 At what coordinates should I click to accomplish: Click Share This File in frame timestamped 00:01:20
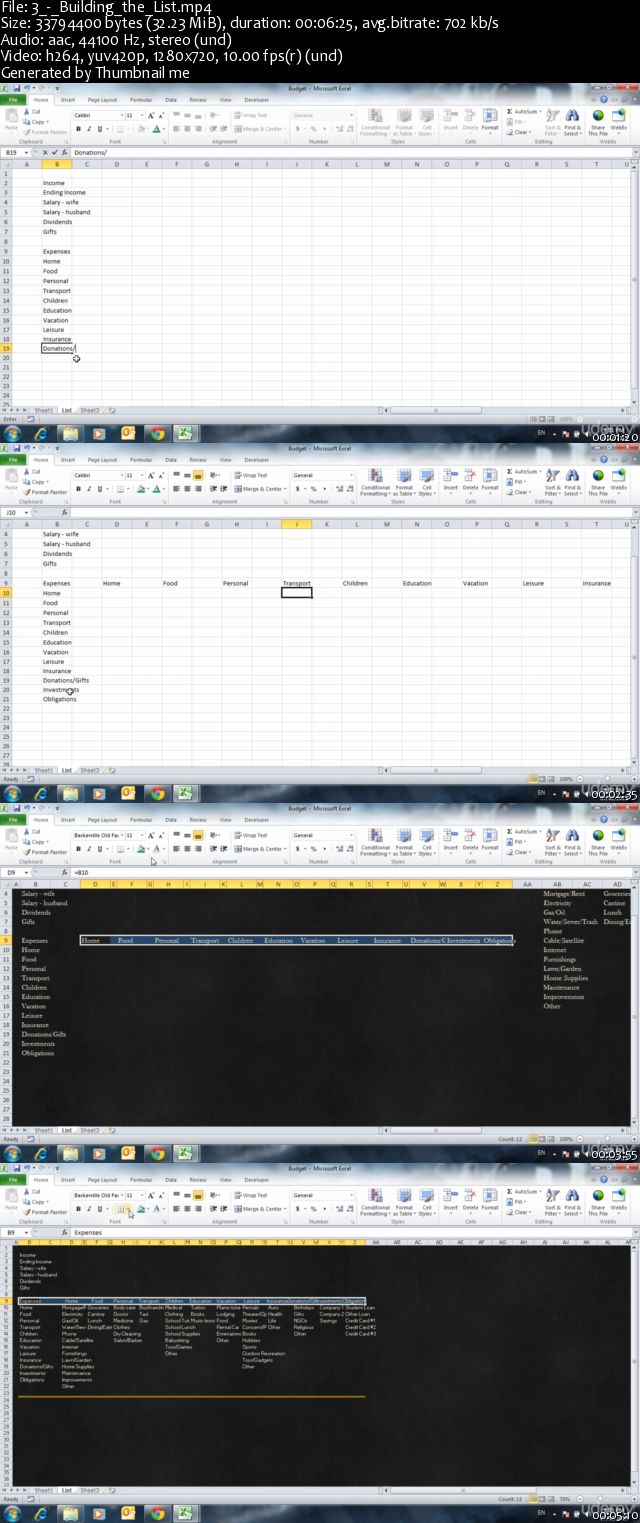[x=597, y=124]
